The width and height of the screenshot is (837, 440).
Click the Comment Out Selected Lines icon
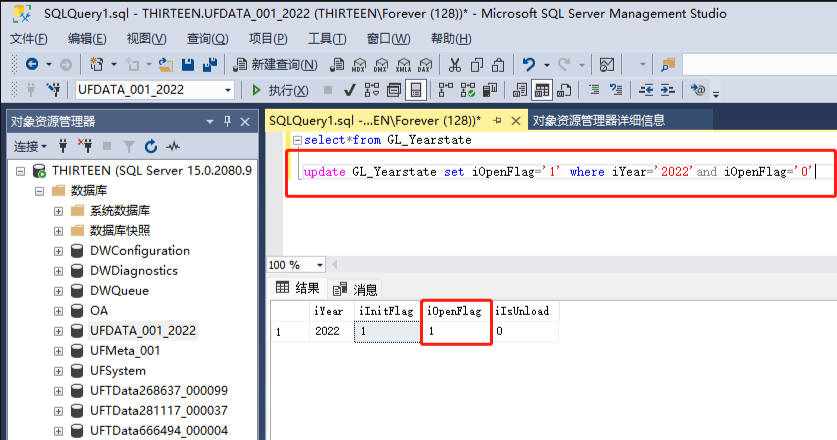pyautogui.click(x=594, y=90)
